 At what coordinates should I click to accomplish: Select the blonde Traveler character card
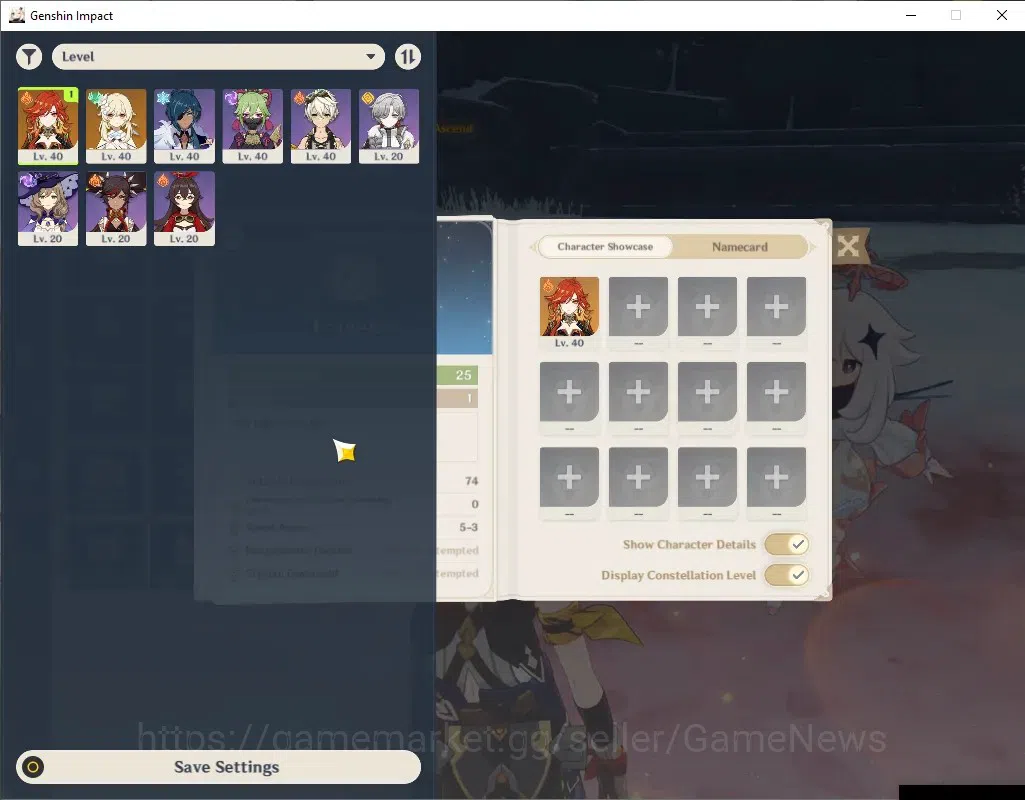click(116, 125)
